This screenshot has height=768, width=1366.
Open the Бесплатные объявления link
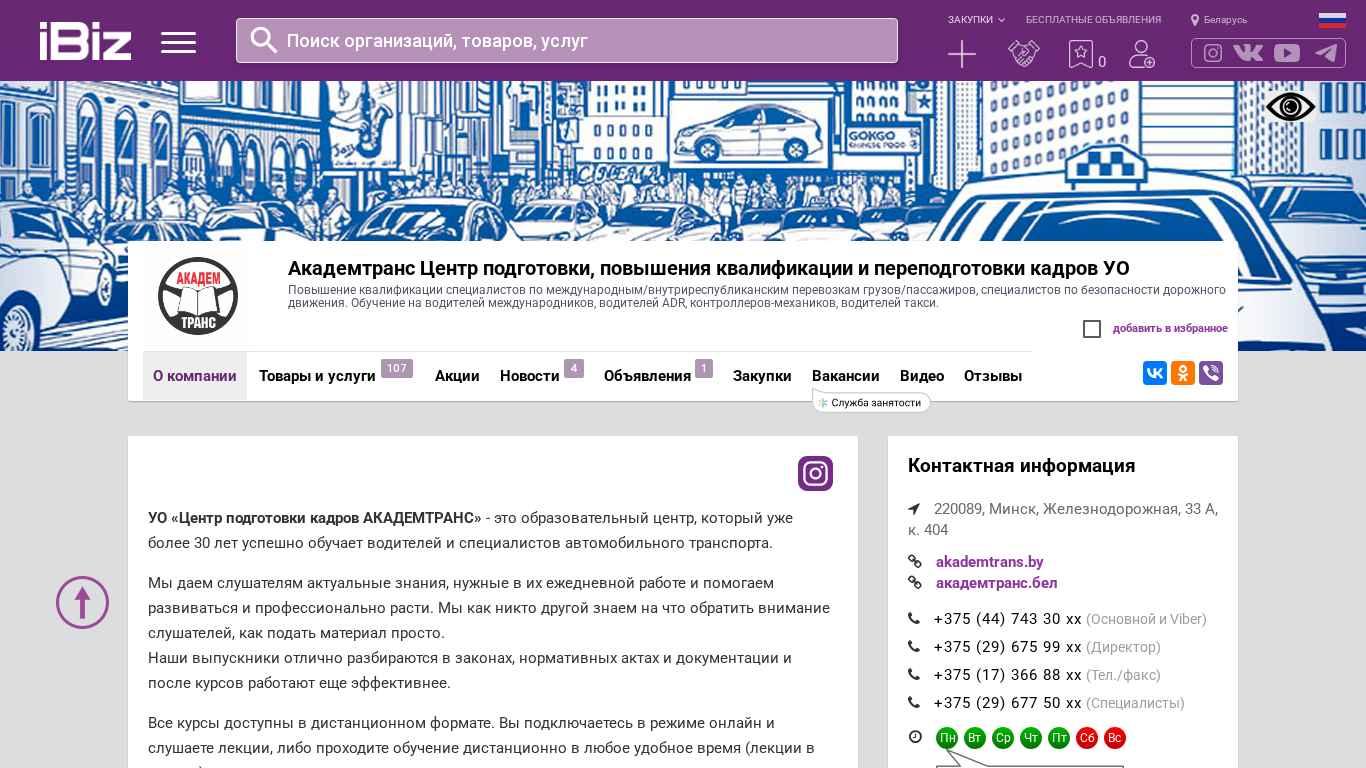(x=1093, y=20)
